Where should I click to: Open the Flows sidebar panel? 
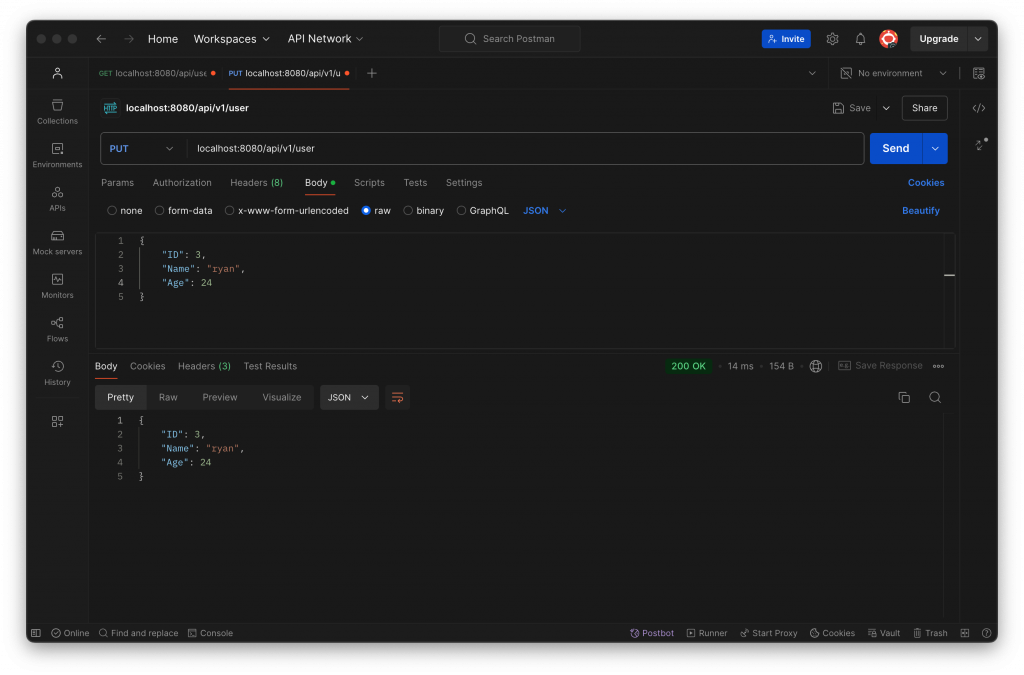coord(57,330)
